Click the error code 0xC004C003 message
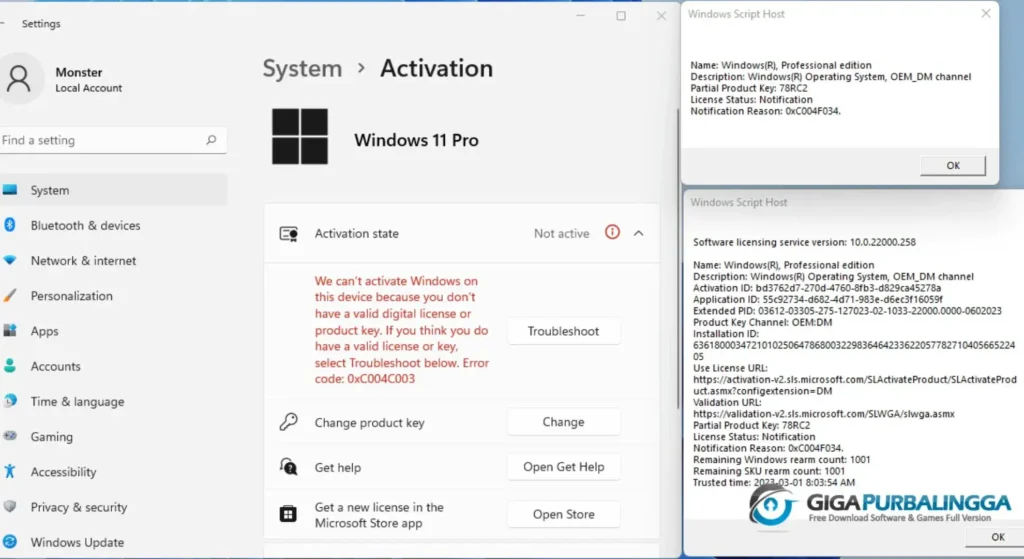 point(402,330)
